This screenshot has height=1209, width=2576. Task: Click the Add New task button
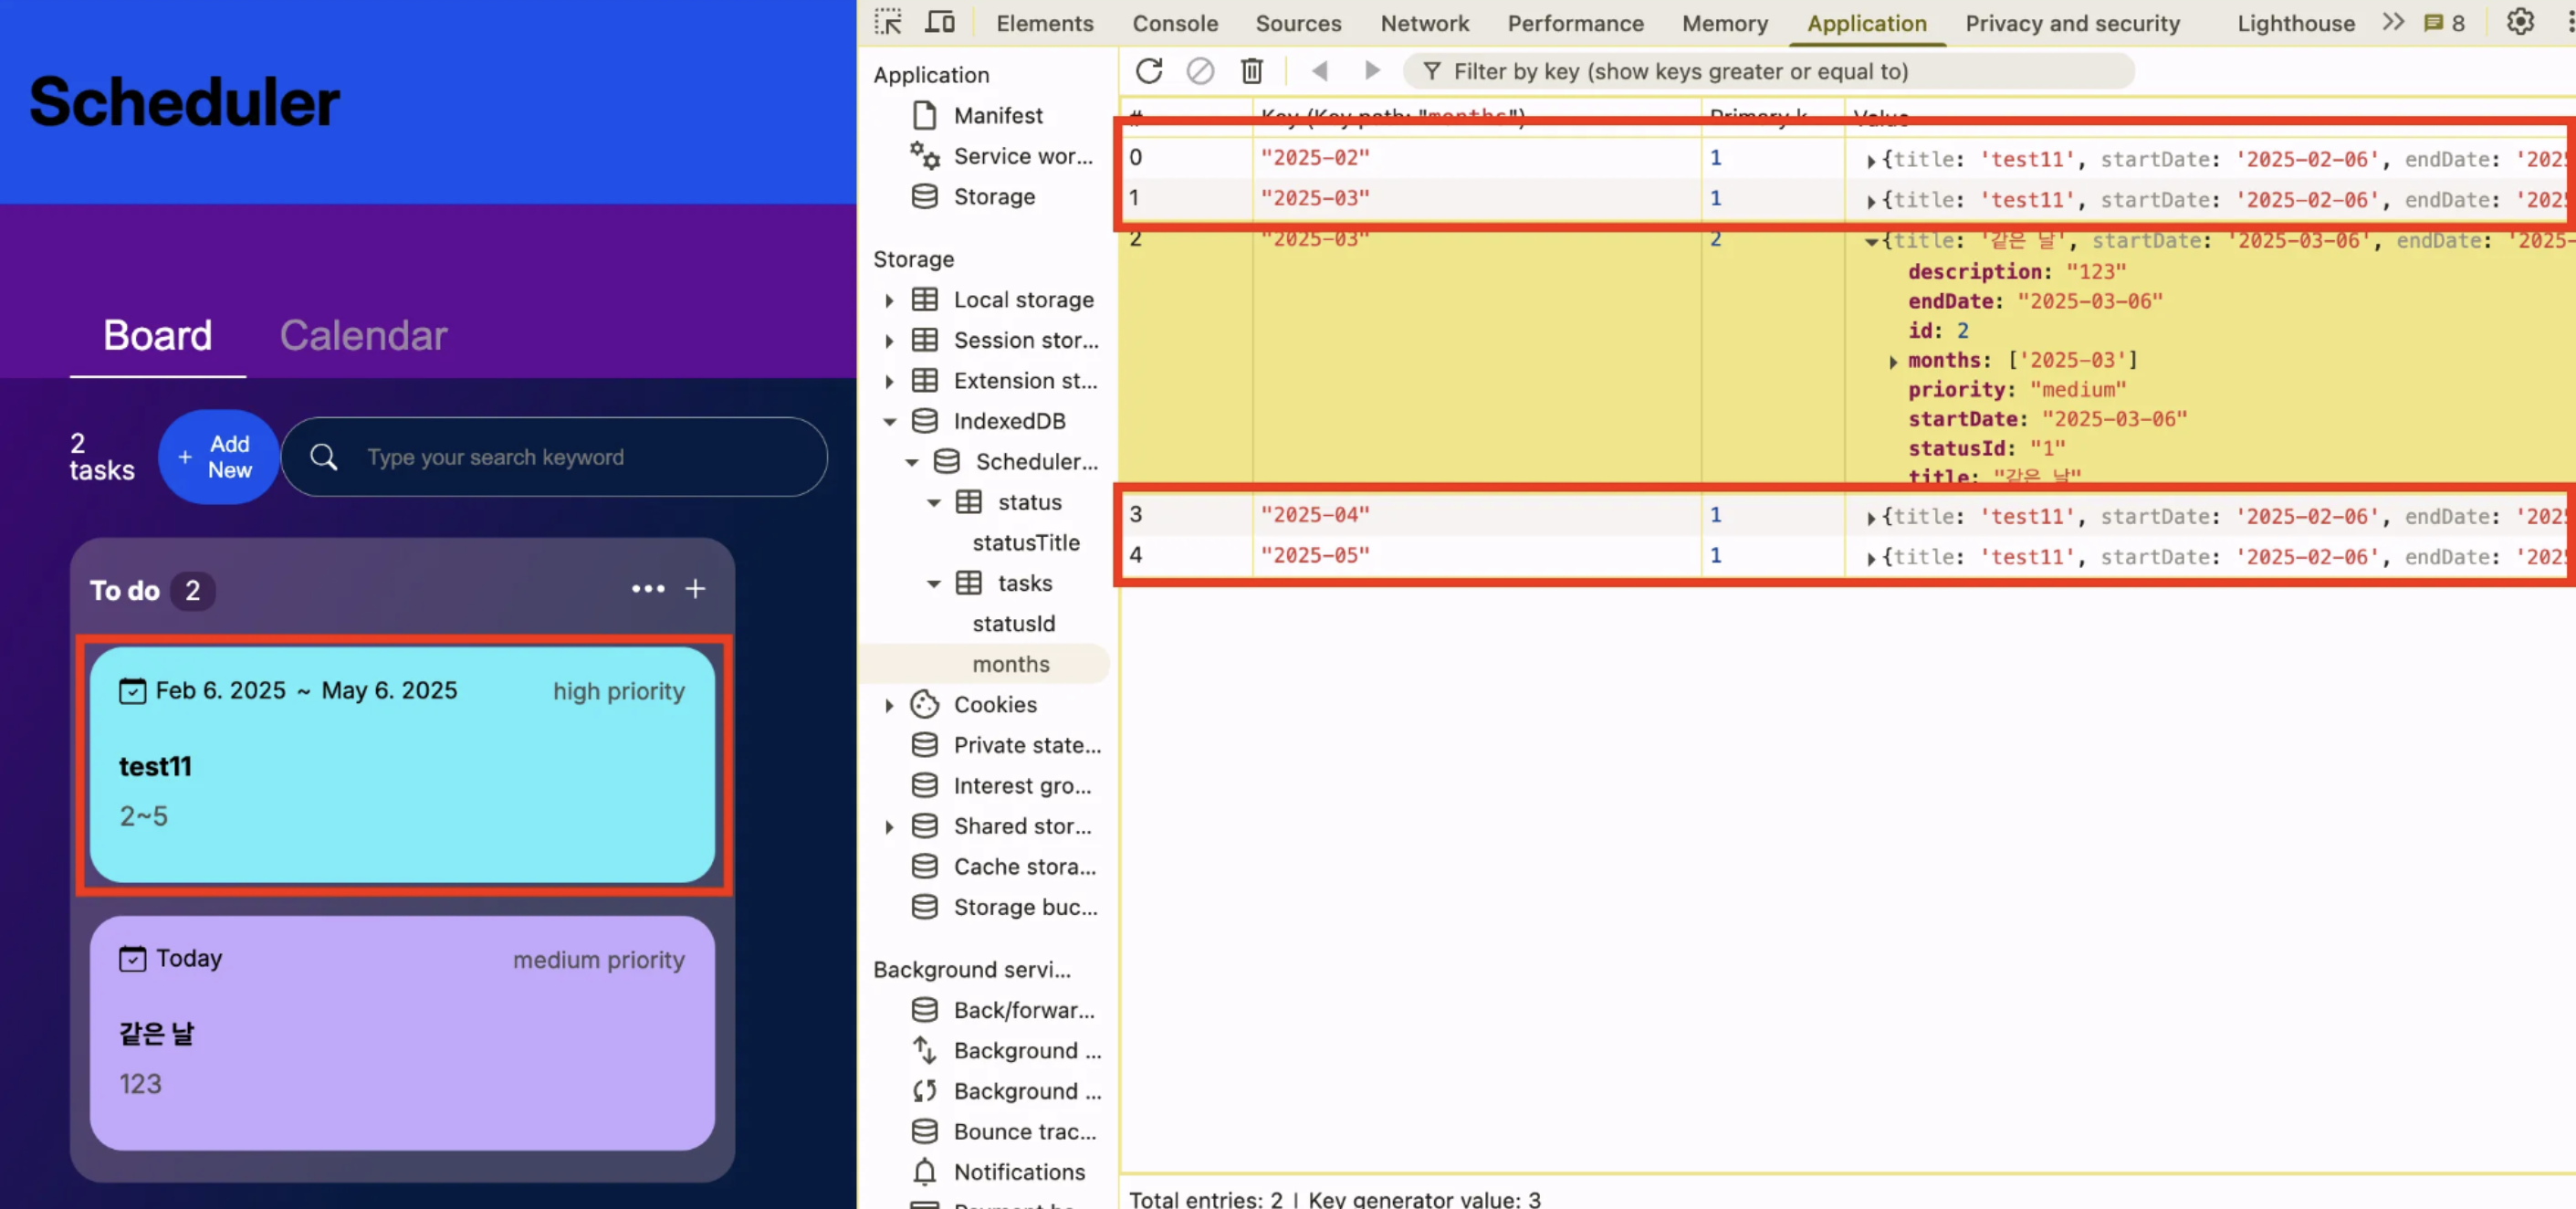coord(218,457)
